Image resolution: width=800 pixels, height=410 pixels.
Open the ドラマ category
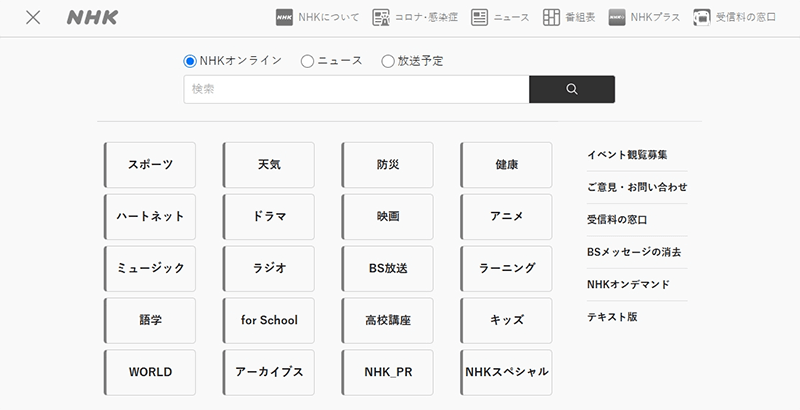(x=269, y=217)
